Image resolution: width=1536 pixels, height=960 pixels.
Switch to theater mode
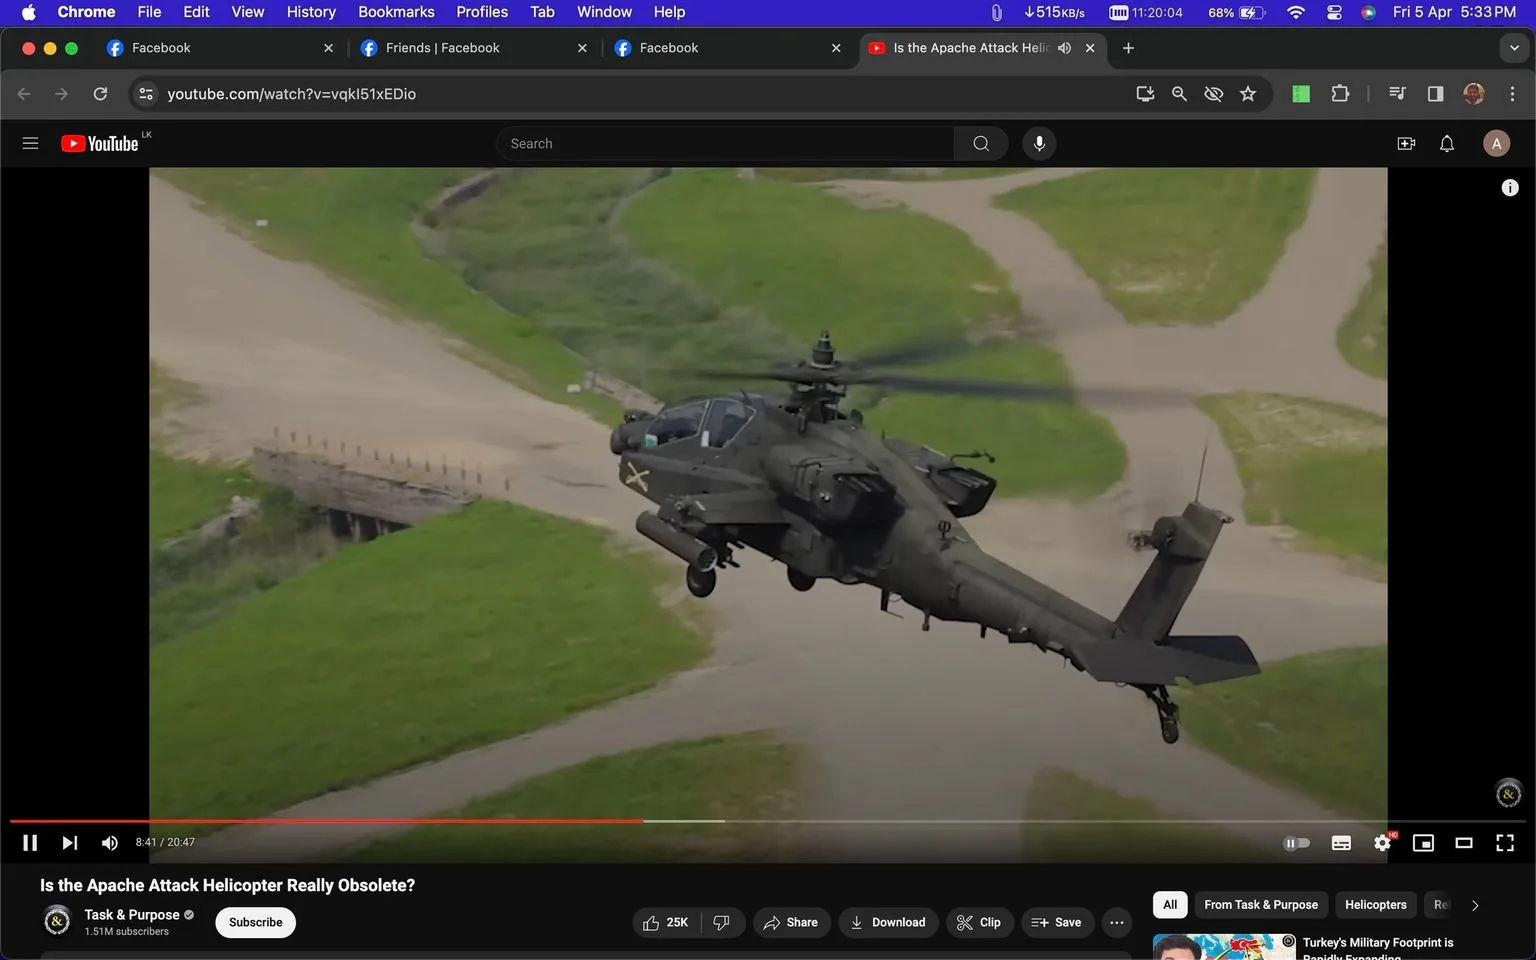(1464, 842)
